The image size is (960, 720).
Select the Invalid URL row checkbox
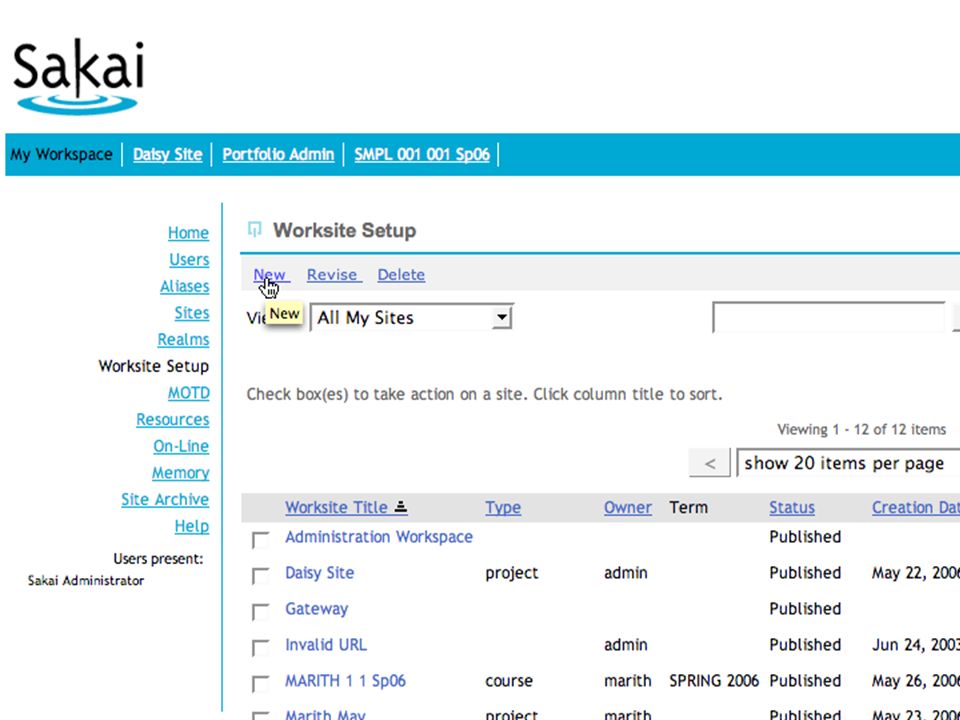coord(260,647)
